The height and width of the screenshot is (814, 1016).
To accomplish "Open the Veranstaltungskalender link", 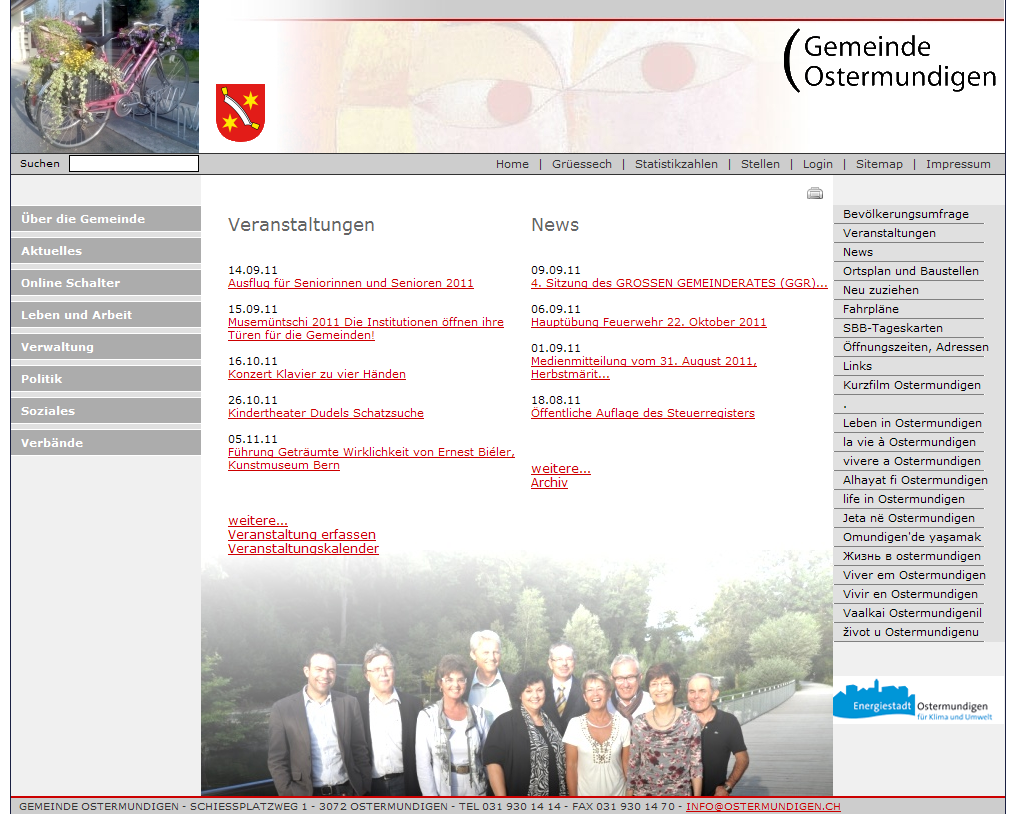I will click(x=303, y=549).
